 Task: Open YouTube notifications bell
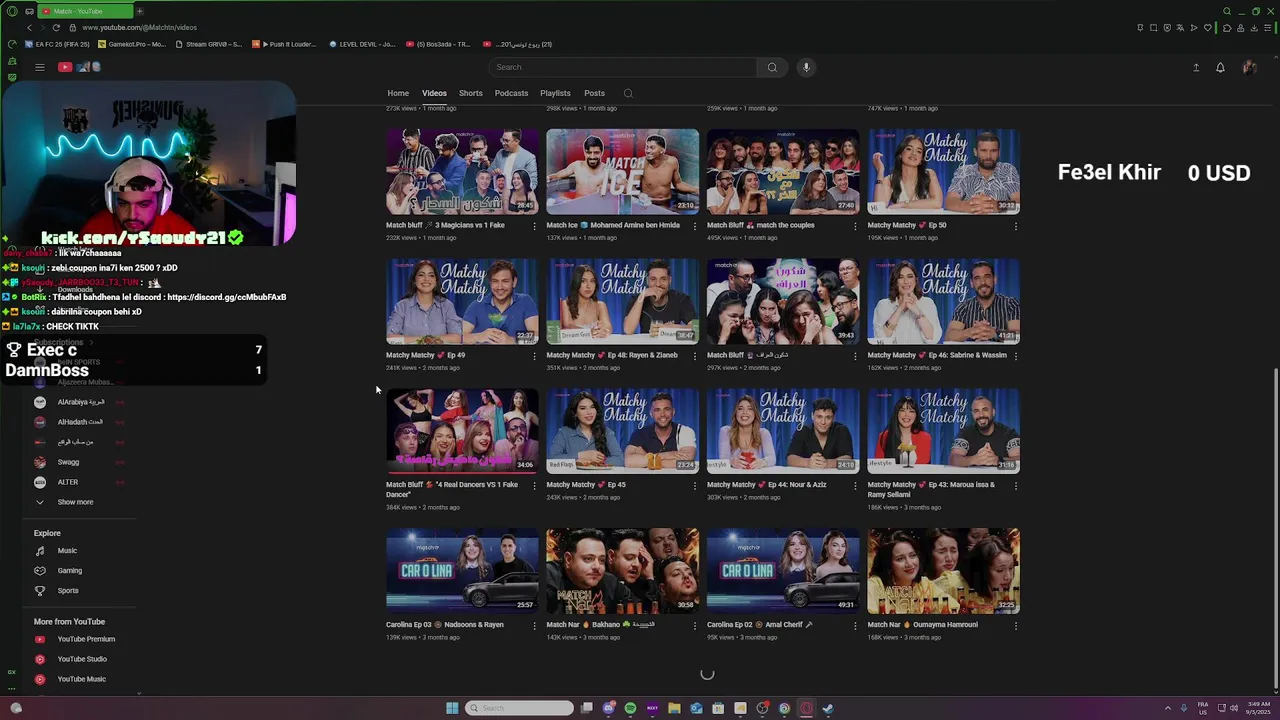1220,67
